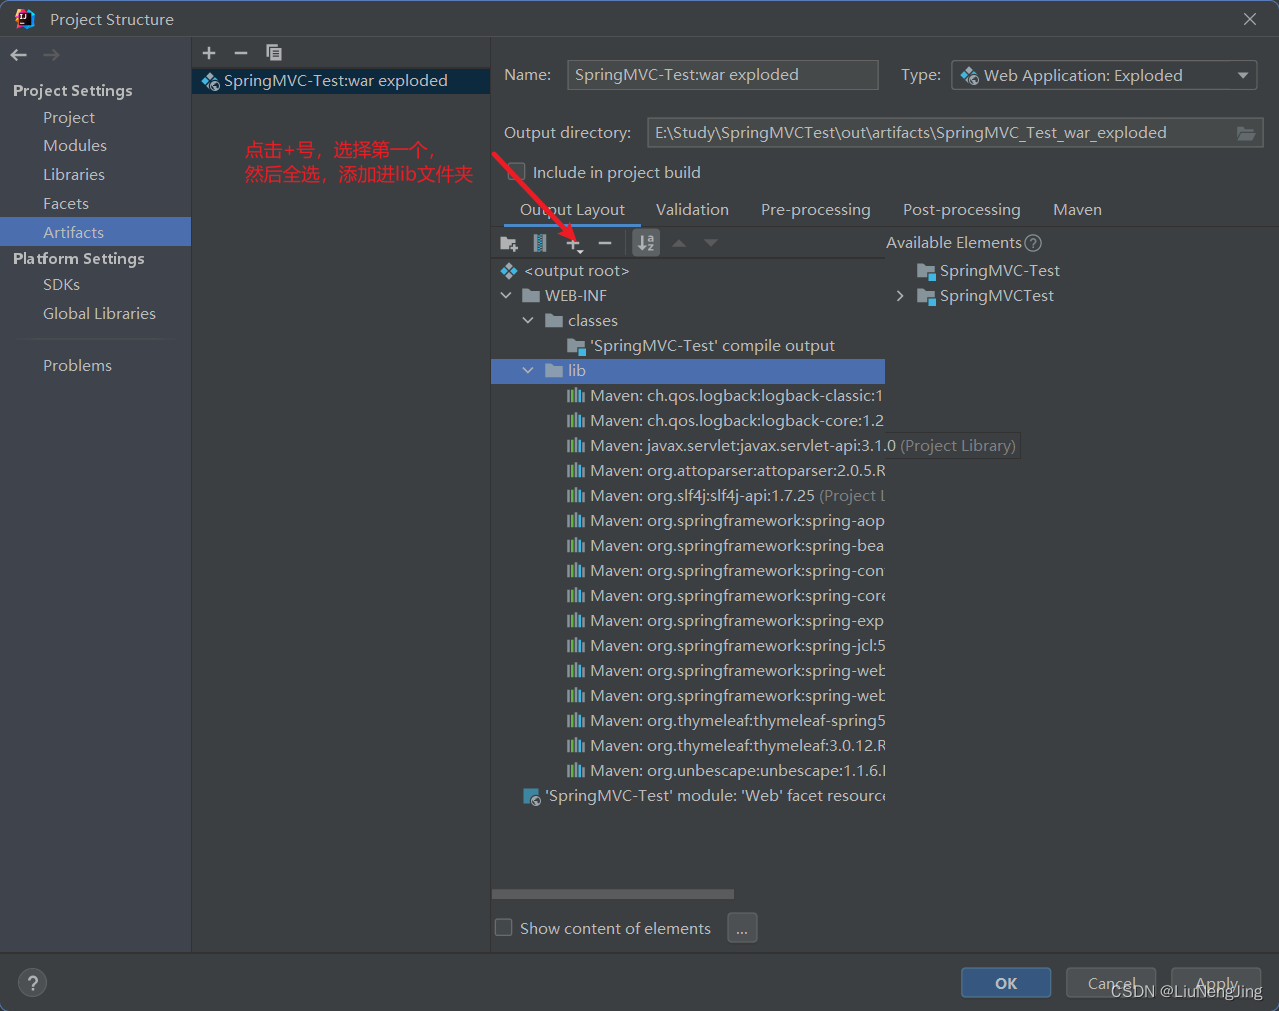Toggle sort elements by names and types

pyautogui.click(x=647, y=243)
